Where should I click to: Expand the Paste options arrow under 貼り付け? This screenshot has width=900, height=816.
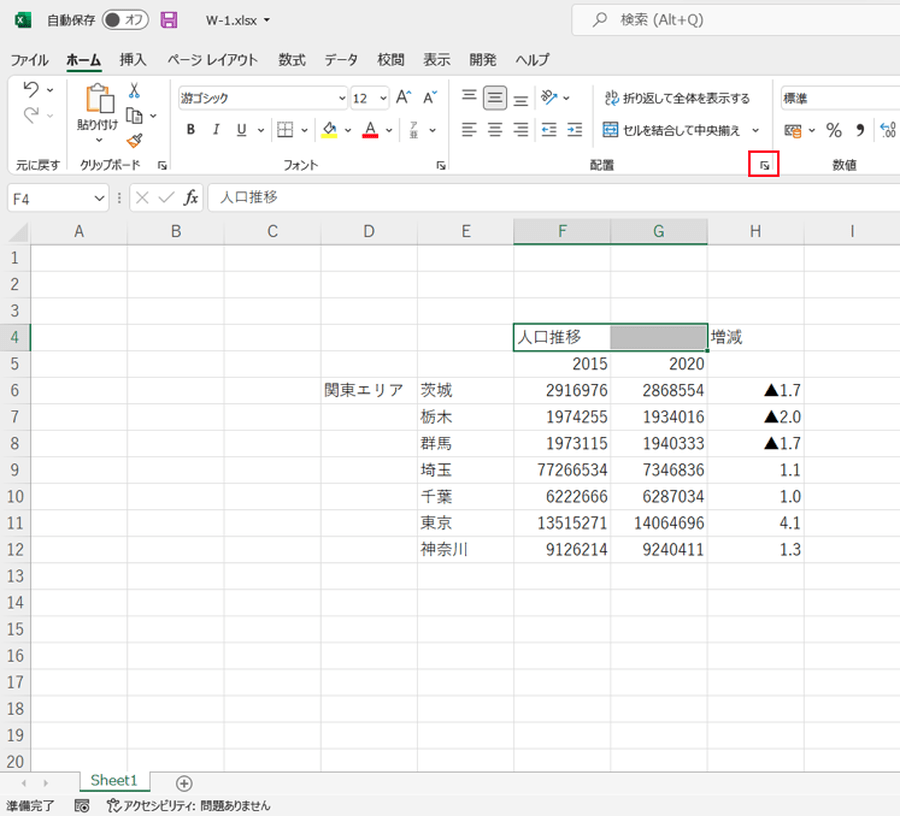click(x=99, y=140)
